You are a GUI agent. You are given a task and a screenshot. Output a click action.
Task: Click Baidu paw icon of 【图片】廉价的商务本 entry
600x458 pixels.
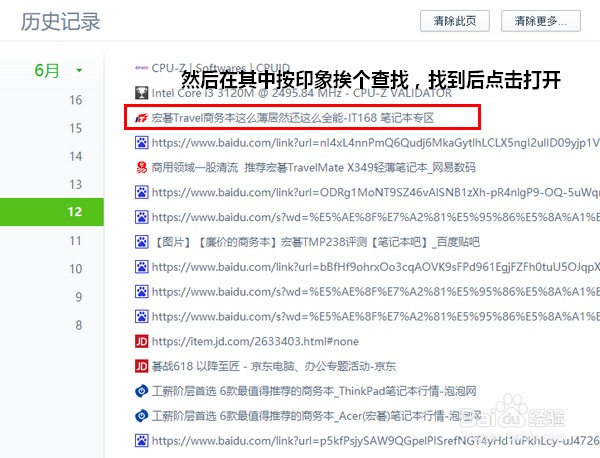pos(141,242)
